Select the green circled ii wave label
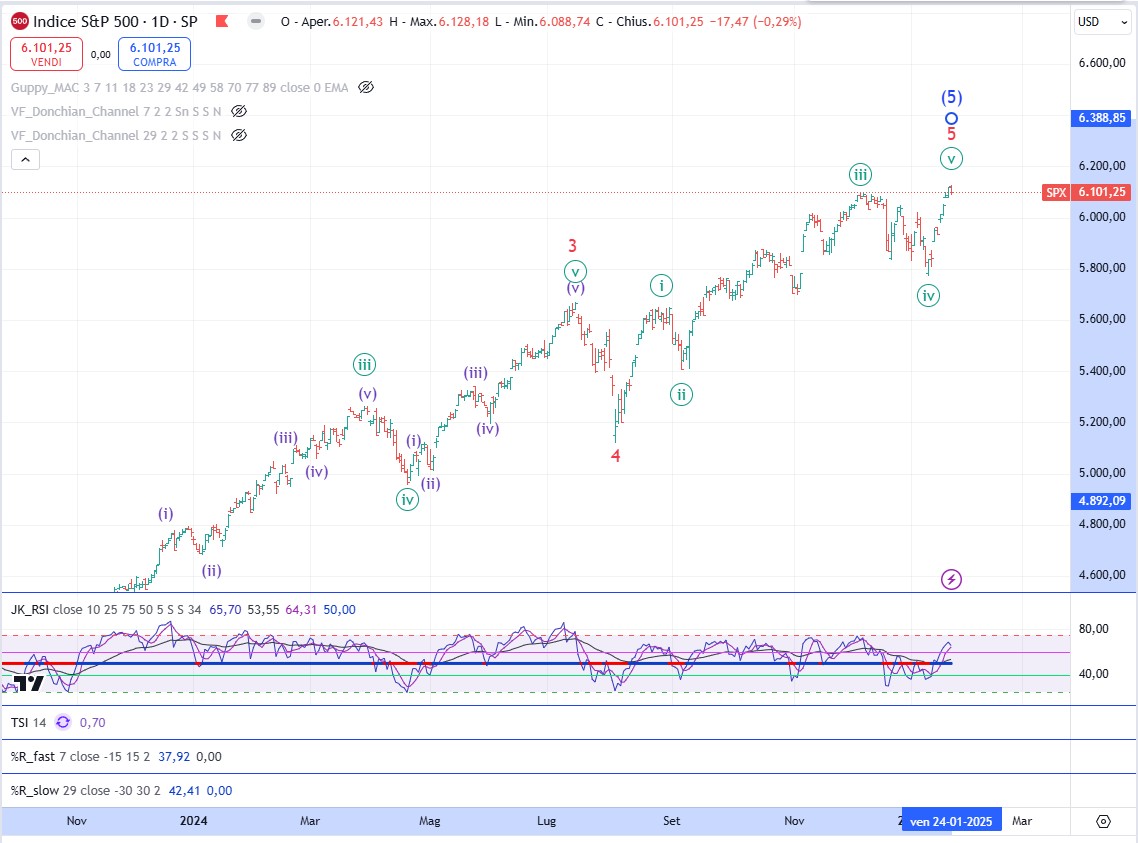1138x843 pixels. 681,395
